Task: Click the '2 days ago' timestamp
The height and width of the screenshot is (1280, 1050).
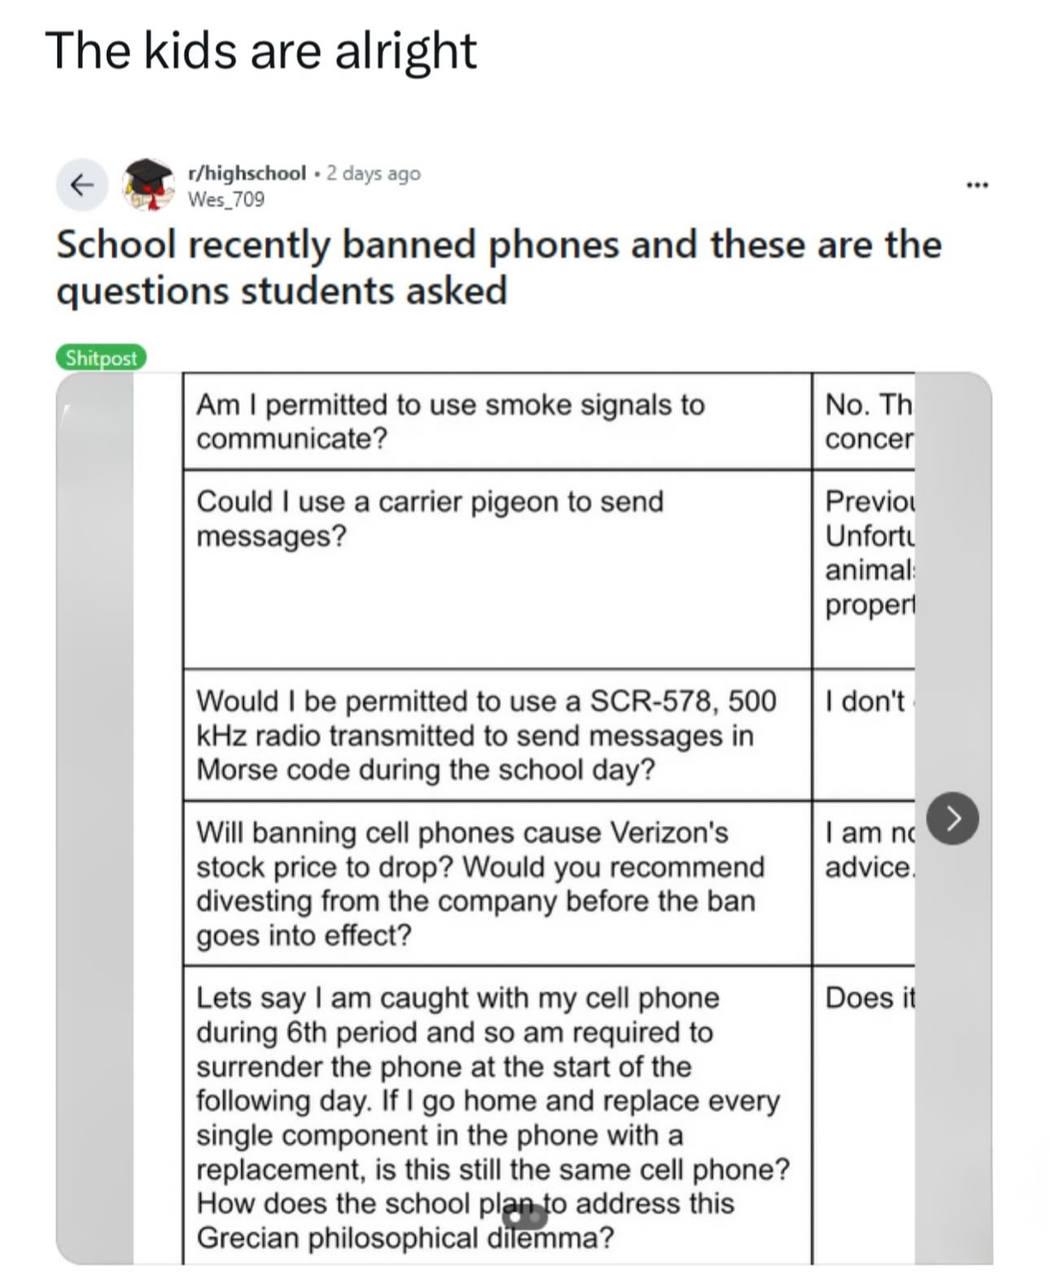Action: click(373, 173)
